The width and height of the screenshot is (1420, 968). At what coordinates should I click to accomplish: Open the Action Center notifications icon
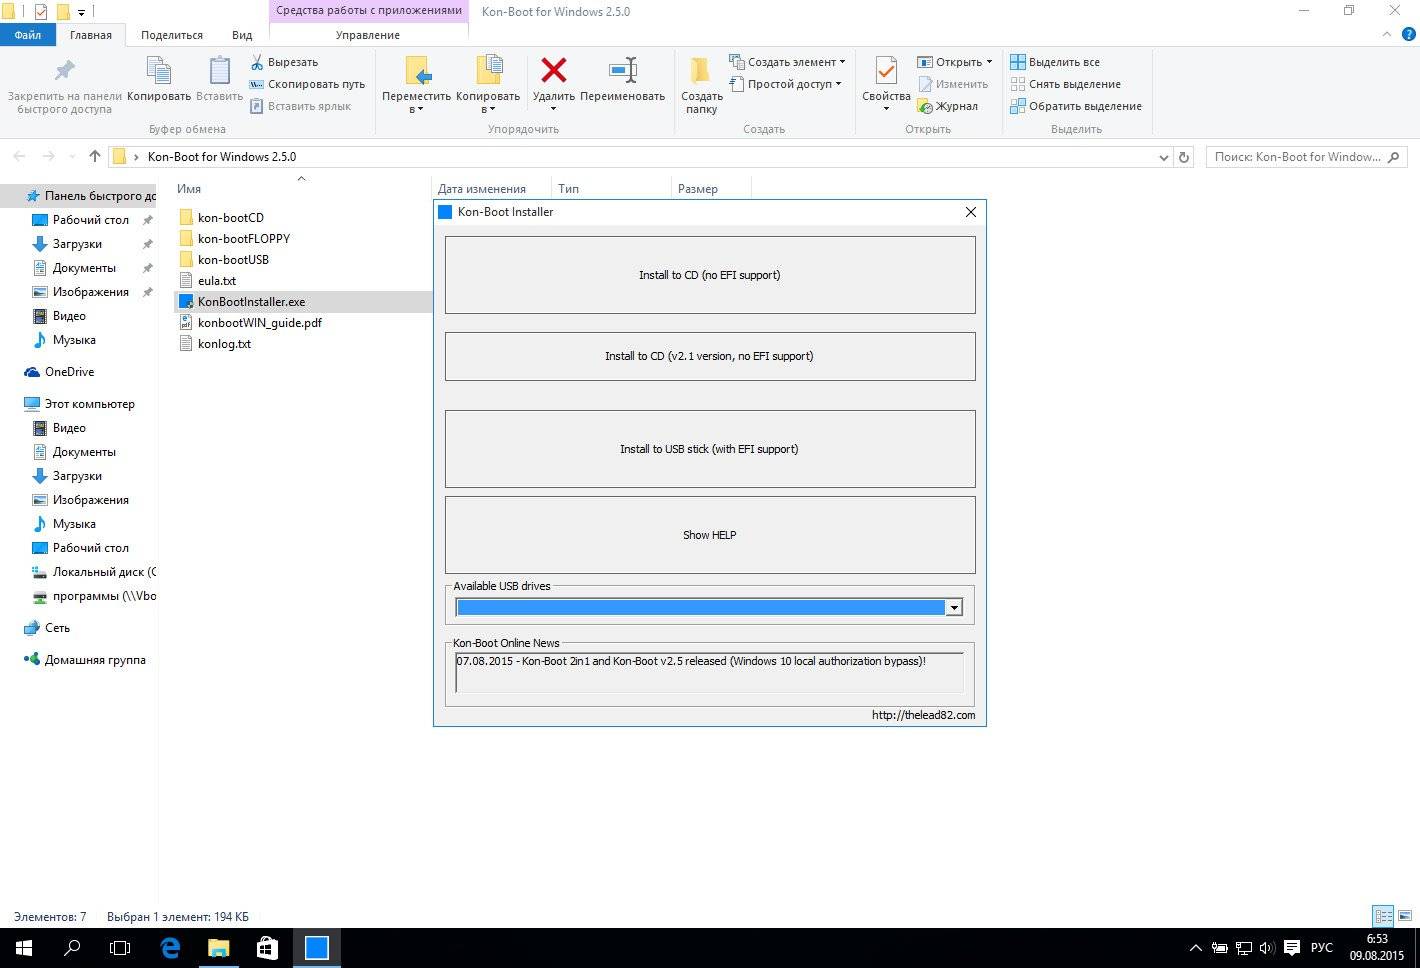[x=1291, y=947]
